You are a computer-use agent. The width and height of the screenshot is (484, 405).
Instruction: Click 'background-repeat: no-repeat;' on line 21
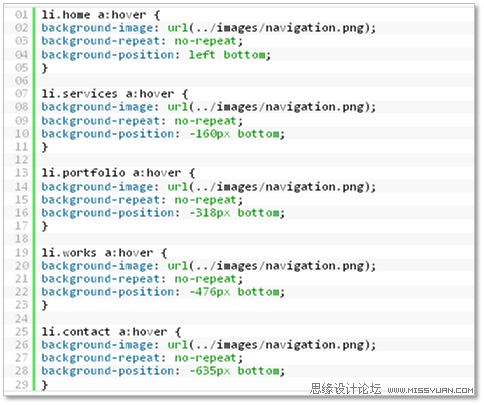coord(142,279)
